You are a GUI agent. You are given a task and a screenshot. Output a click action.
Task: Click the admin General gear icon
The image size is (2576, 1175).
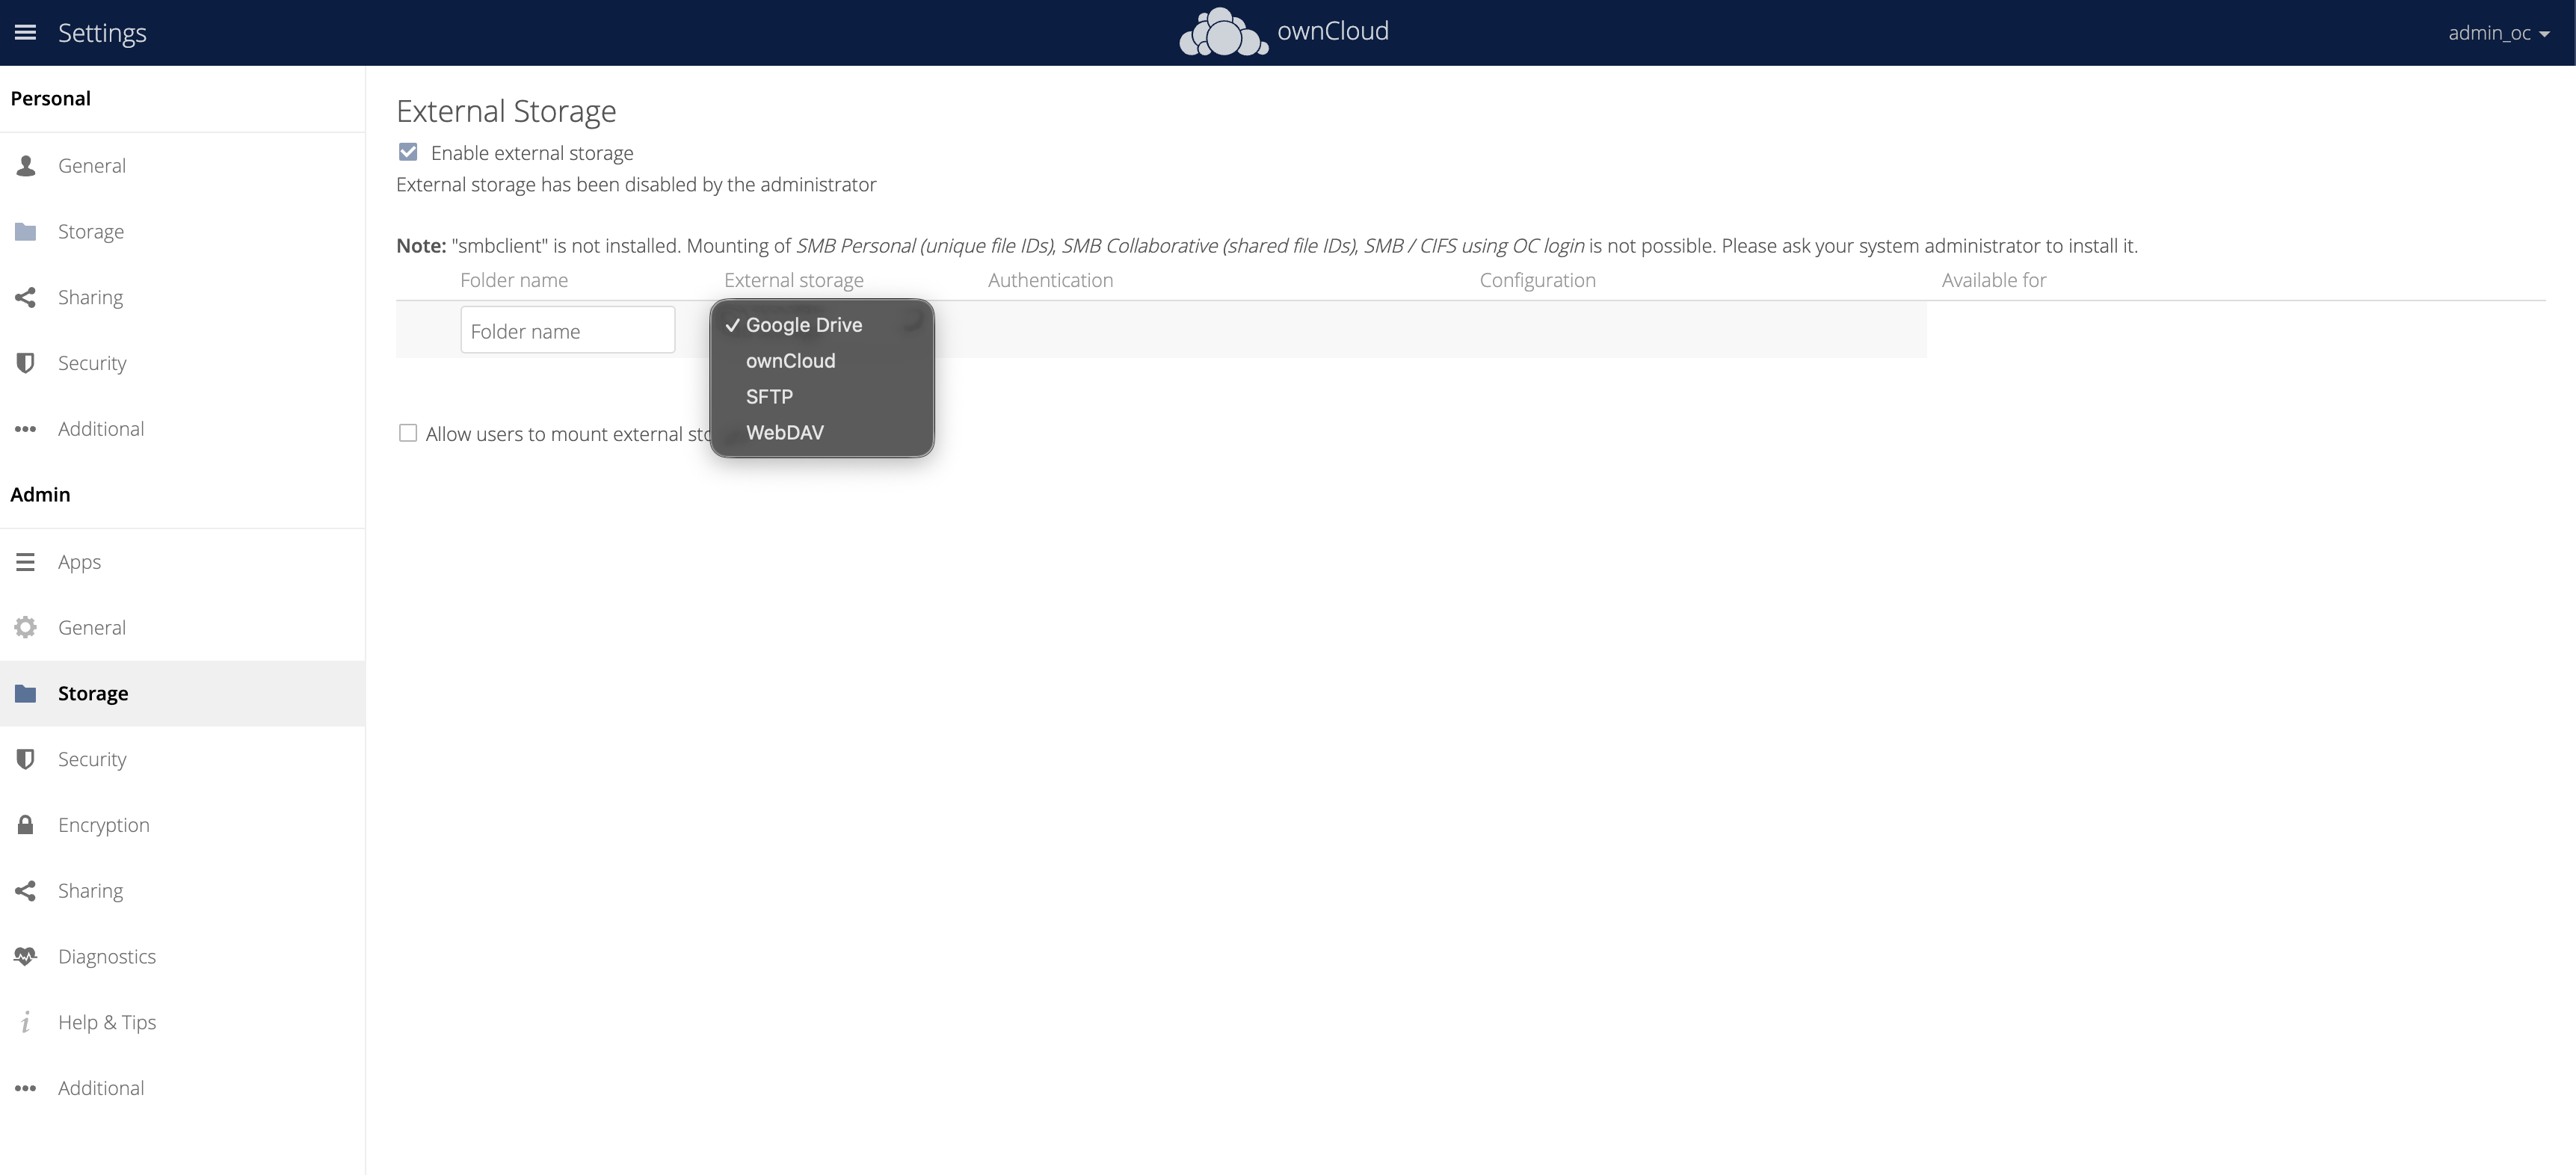point(25,627)
